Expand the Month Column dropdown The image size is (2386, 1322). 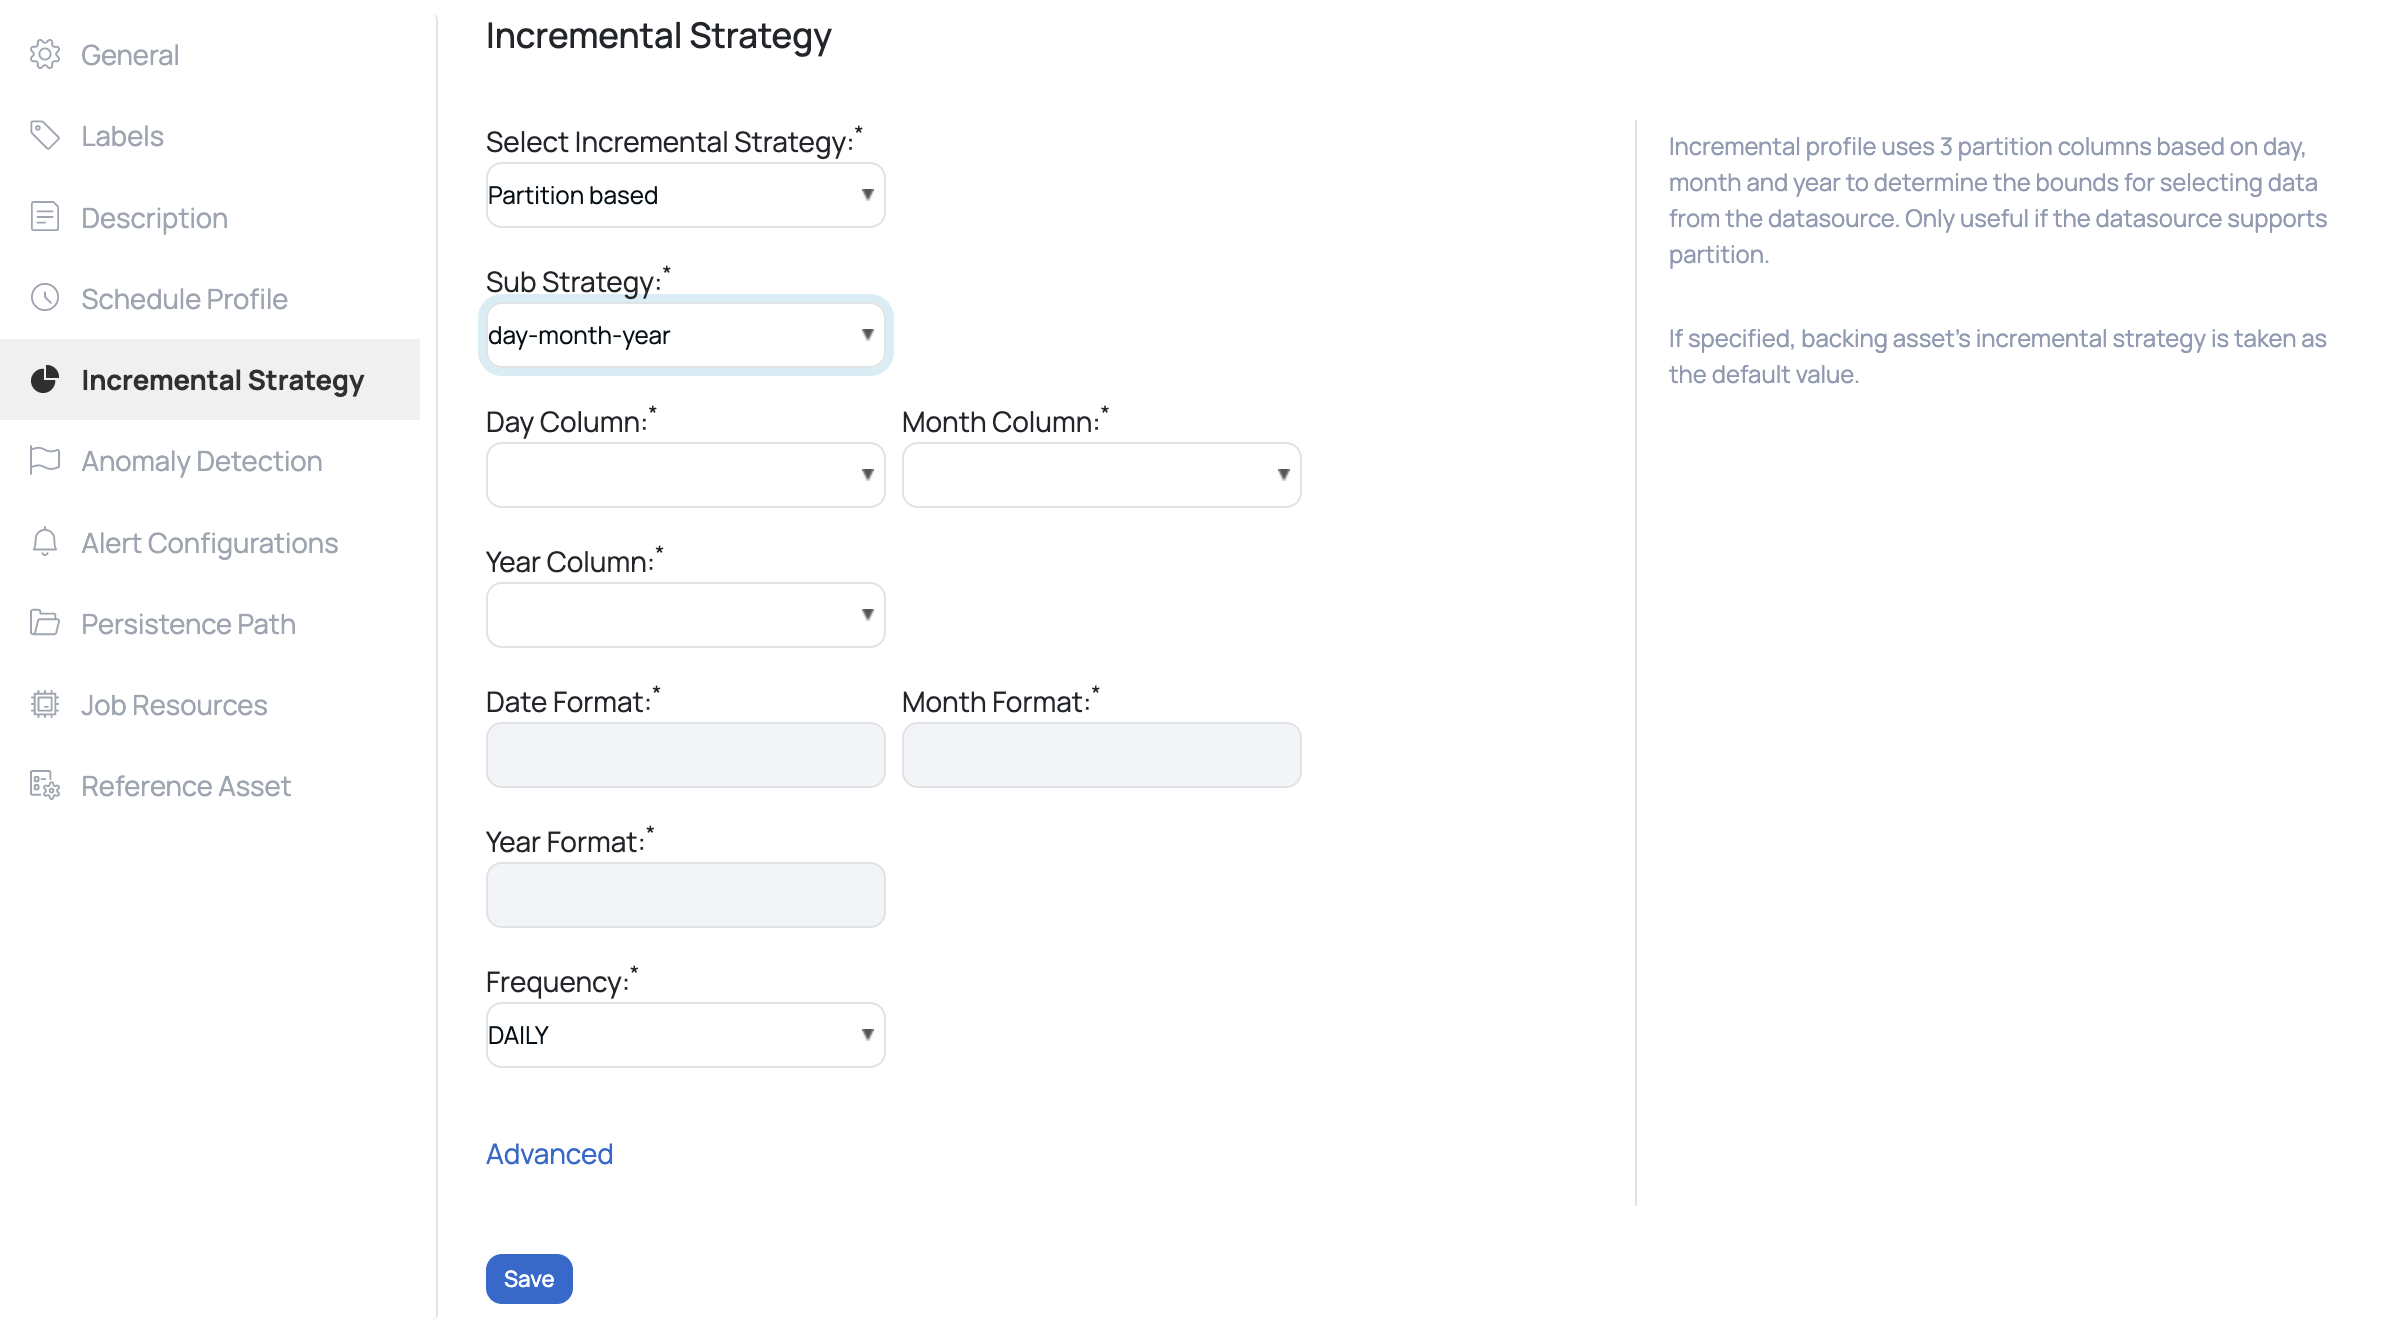1100,475
